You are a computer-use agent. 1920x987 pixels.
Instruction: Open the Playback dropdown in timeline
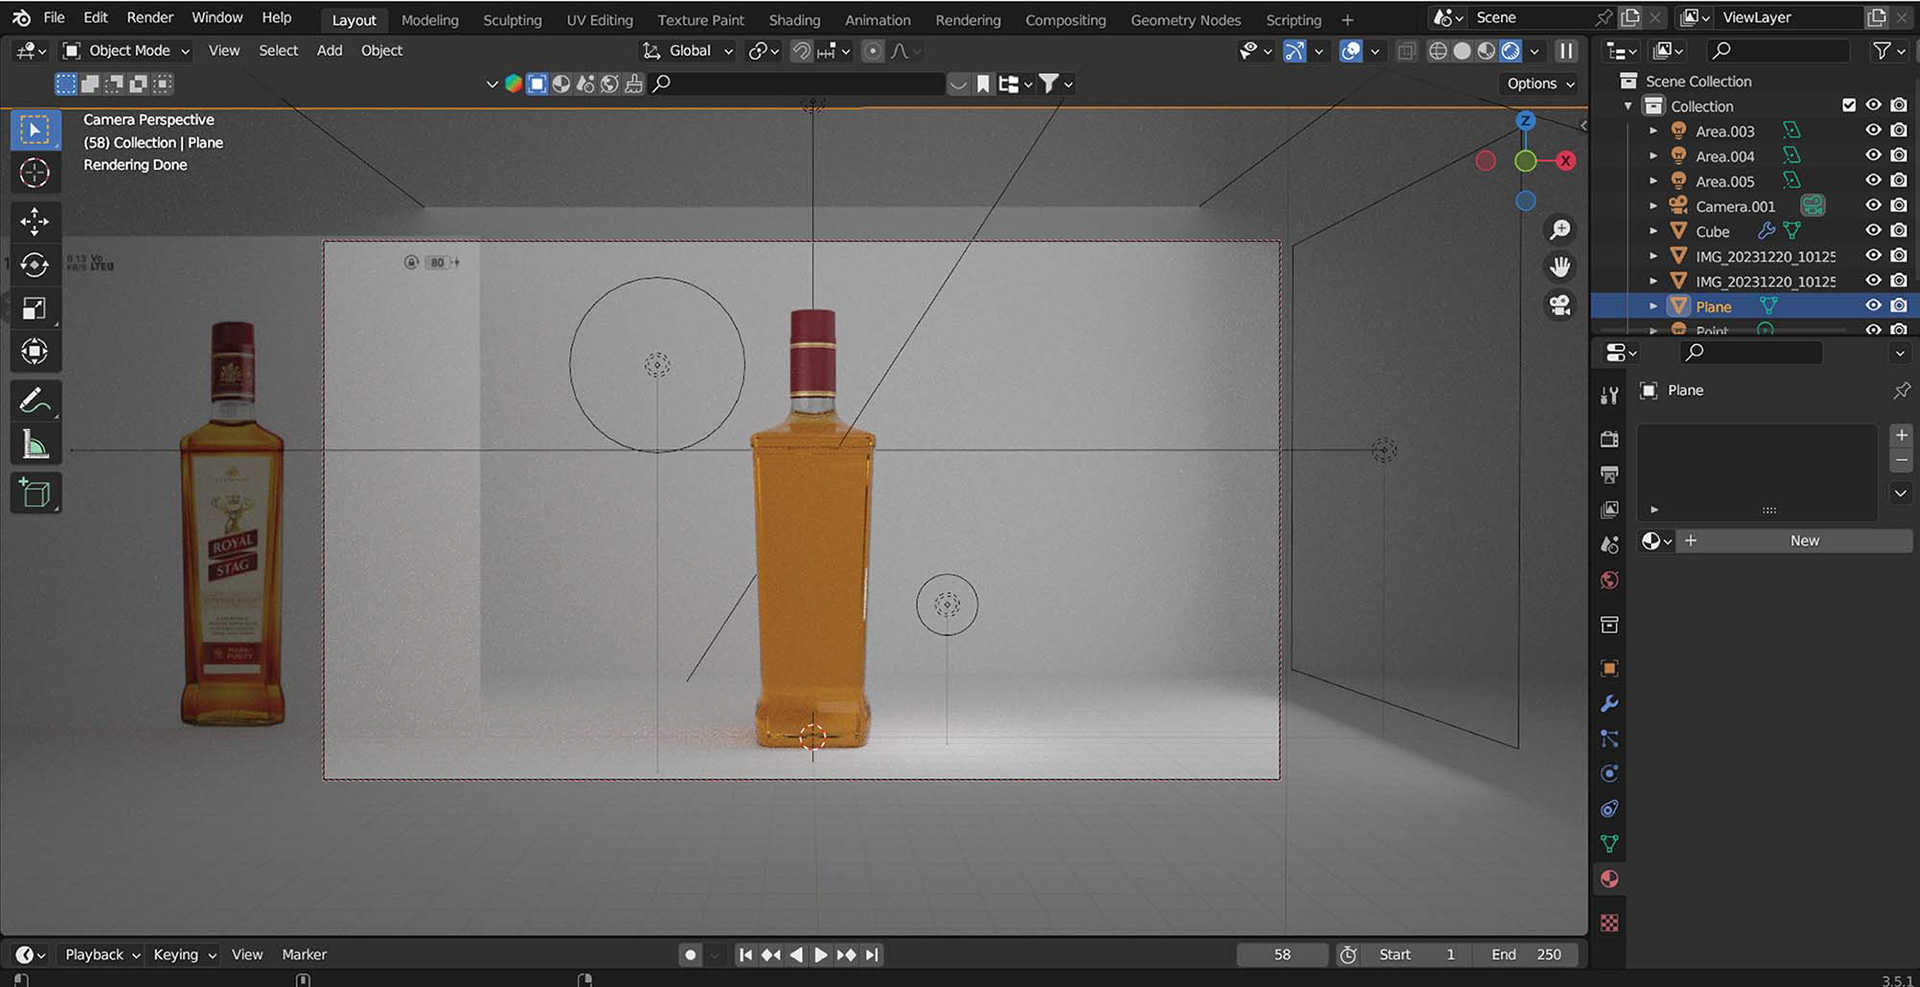point(102,955)
